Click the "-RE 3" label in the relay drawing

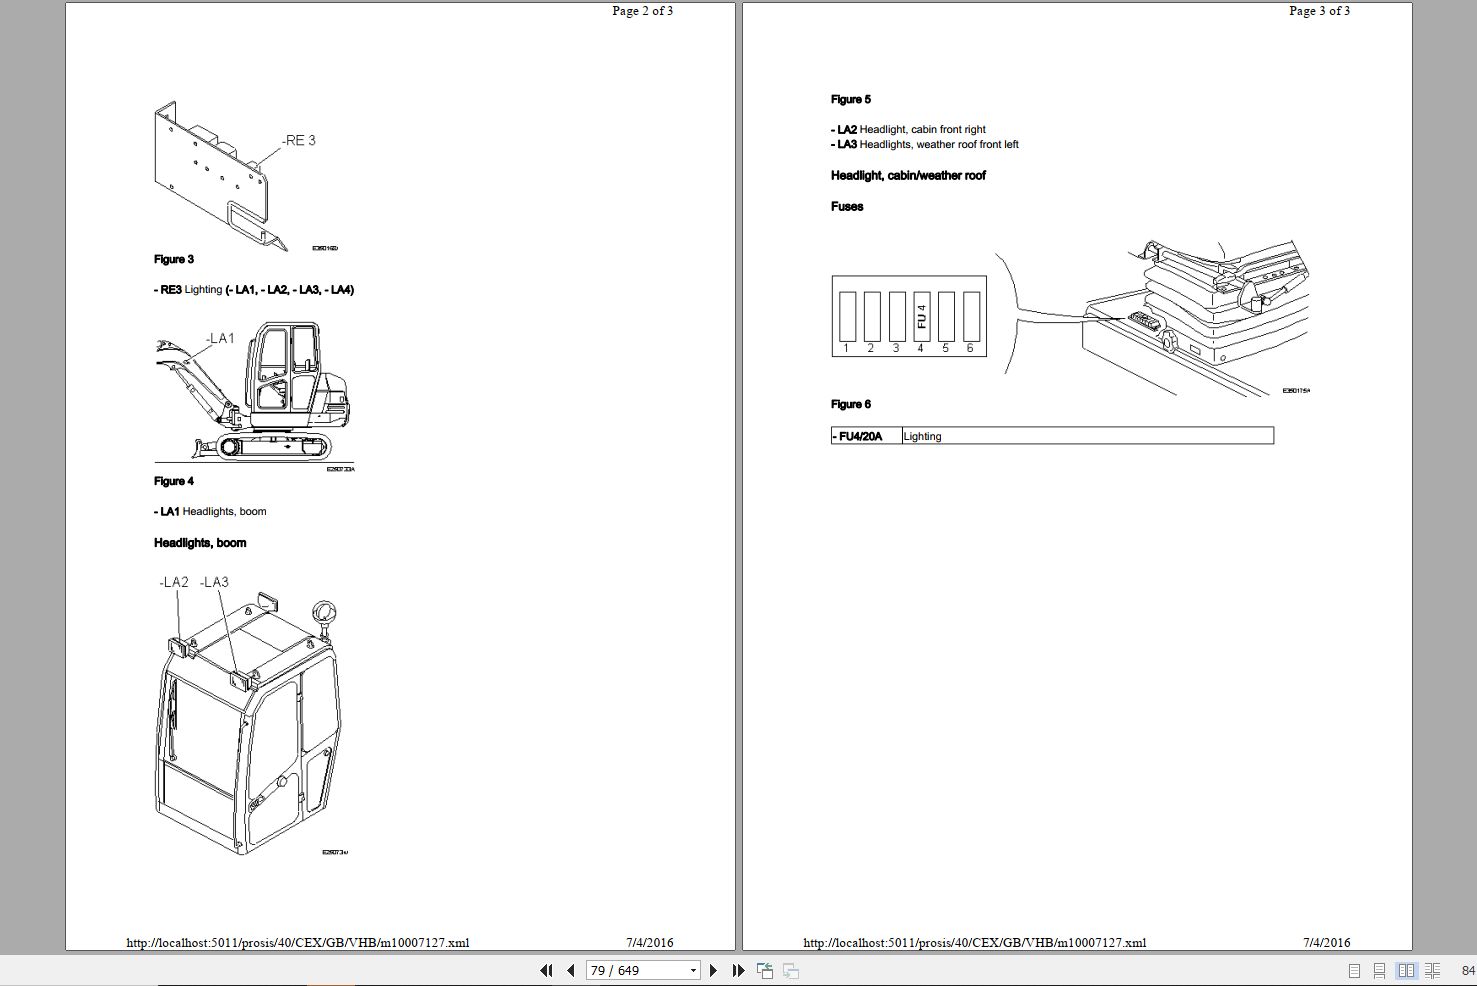coord(299,141)
